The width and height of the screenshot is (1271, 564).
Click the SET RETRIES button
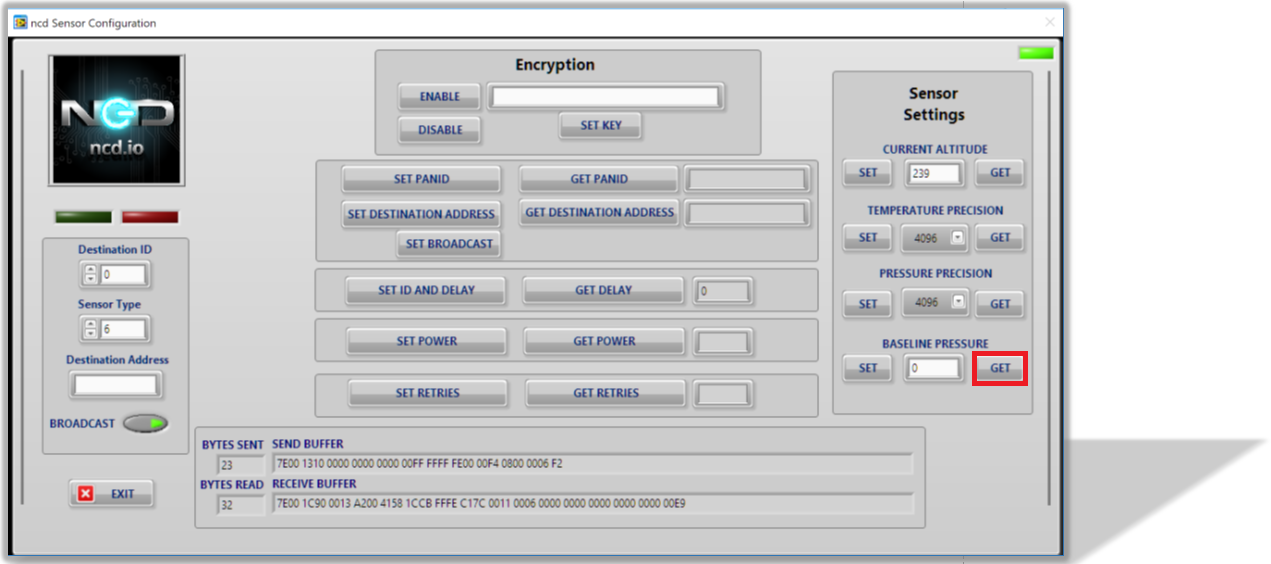(427, 394)
